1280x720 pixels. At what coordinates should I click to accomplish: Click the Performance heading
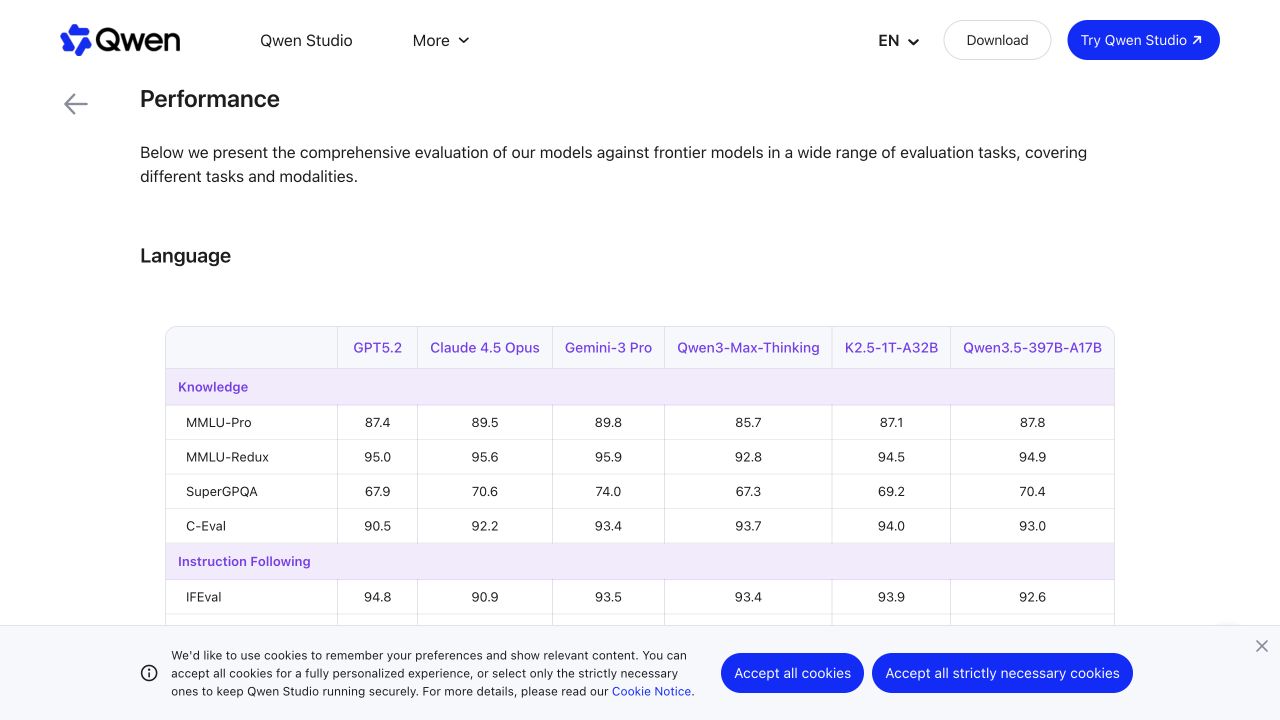coord(210,99)
